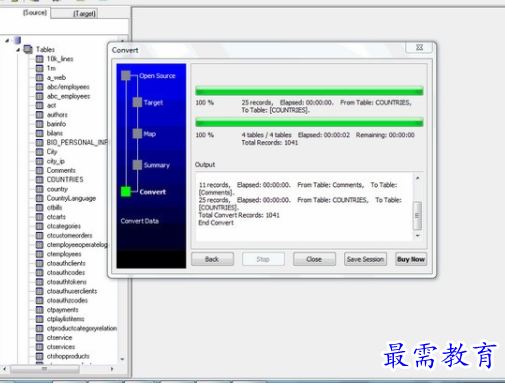This screenshot has width=505, height=387.
Task: Click the Back button in Convert dialog
Action: click(212, 259)
